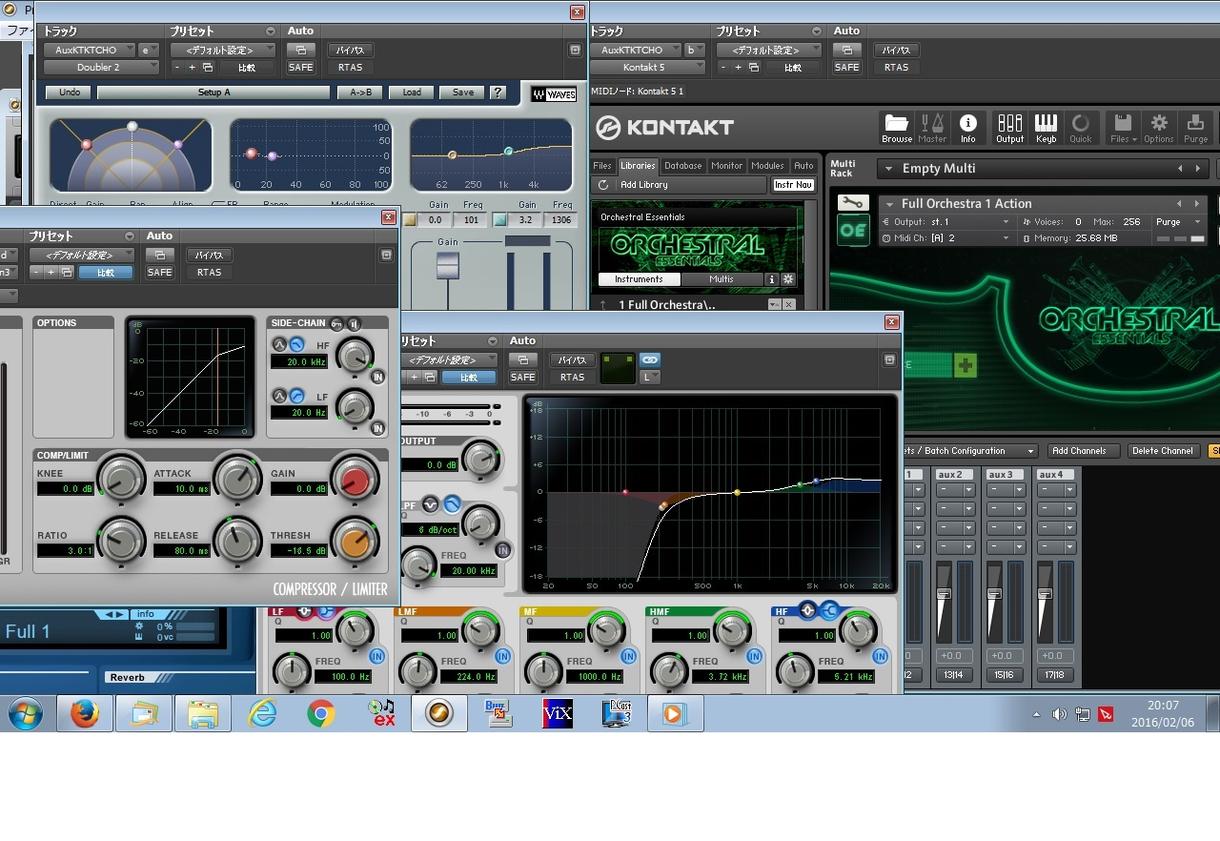Click the Undo button in Doubler
This screenshot has height=841, width=1220.
point(69,92)
